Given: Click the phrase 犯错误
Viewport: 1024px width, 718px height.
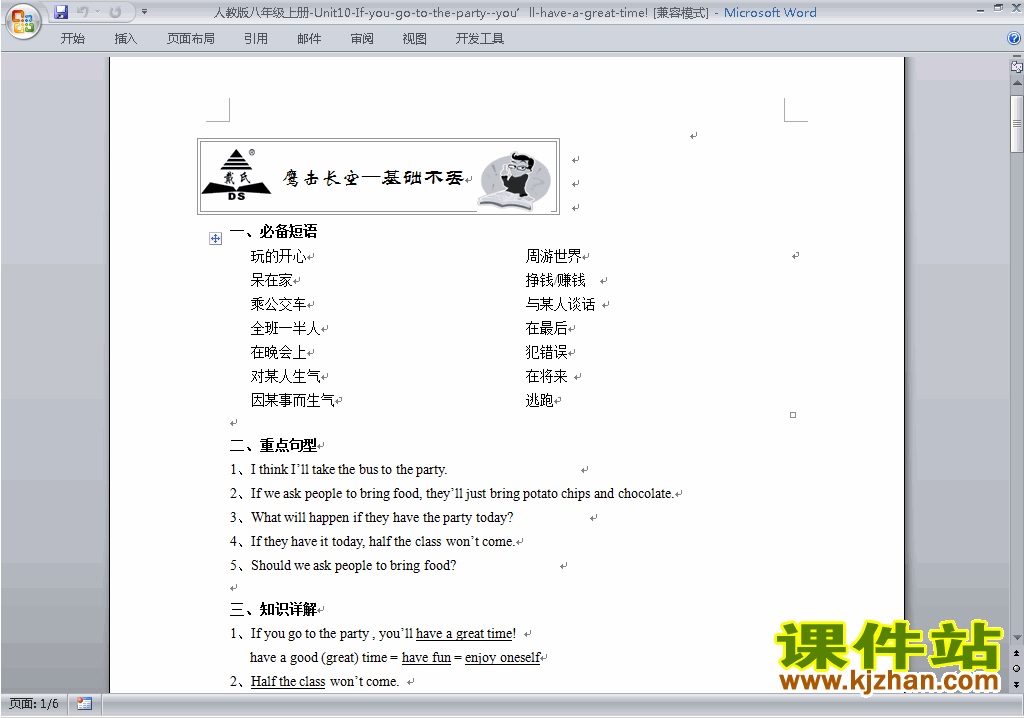Looking at the screenshot, I should coord(547,352).
